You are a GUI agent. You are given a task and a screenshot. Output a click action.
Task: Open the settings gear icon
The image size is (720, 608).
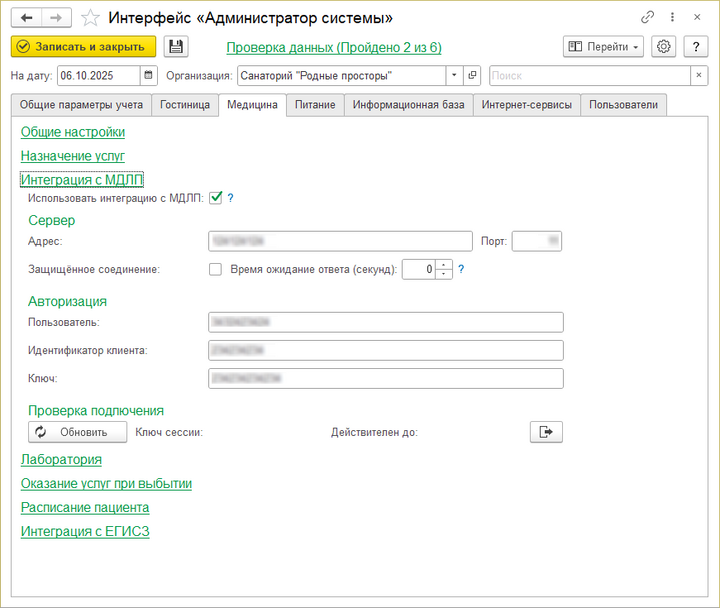point(663,47)
